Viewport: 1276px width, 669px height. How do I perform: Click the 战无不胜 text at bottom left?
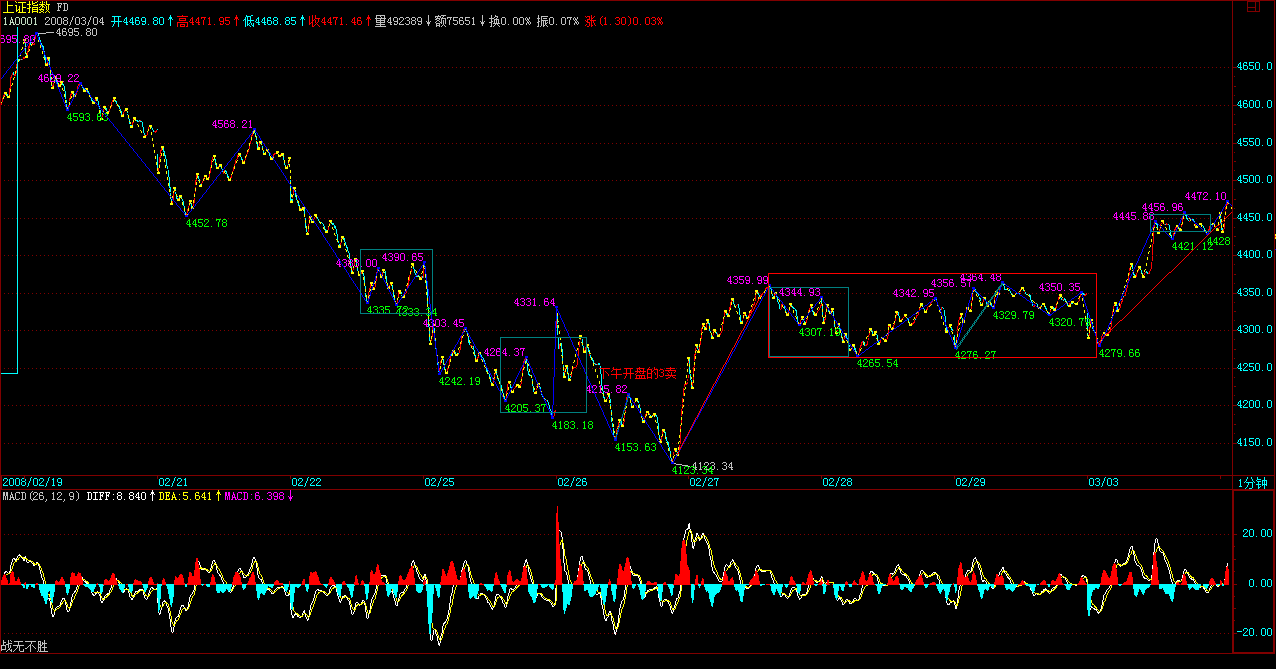24,647
